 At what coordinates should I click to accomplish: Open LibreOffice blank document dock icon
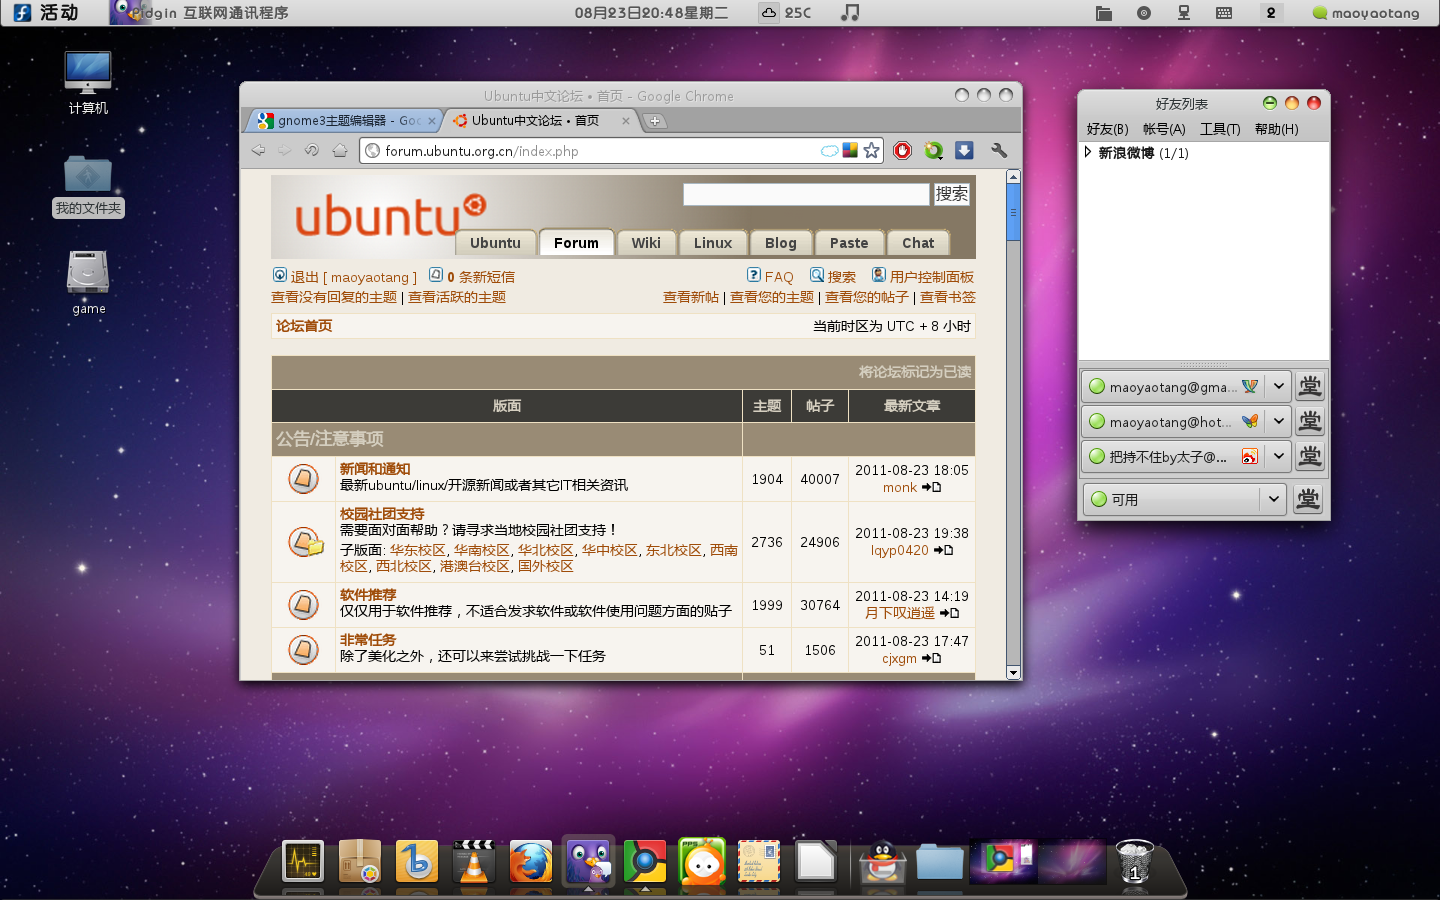point(816,860)
